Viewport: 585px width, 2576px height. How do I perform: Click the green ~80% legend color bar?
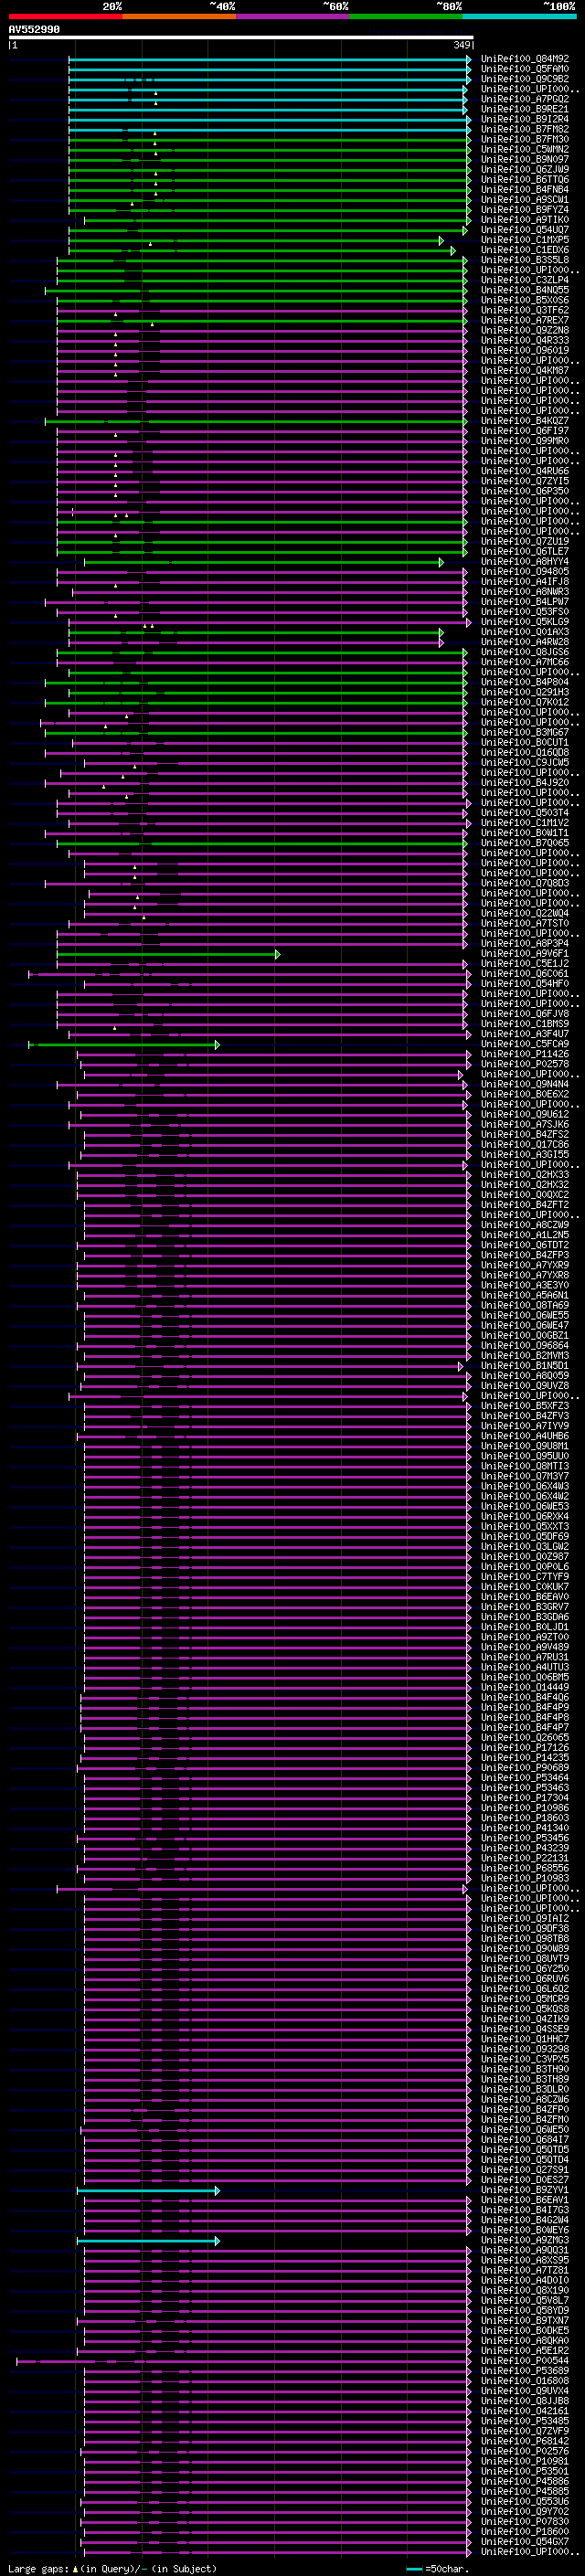[406, 16]
